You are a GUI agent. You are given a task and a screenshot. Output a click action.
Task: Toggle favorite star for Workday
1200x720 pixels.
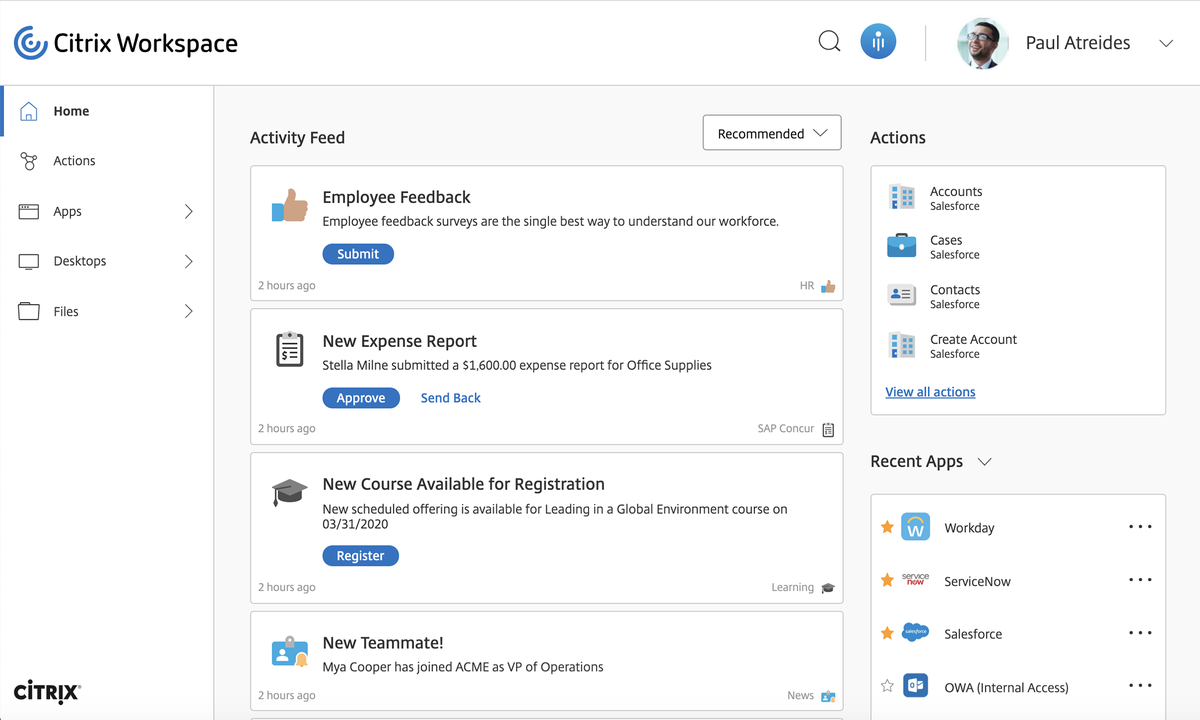(887, 527)
